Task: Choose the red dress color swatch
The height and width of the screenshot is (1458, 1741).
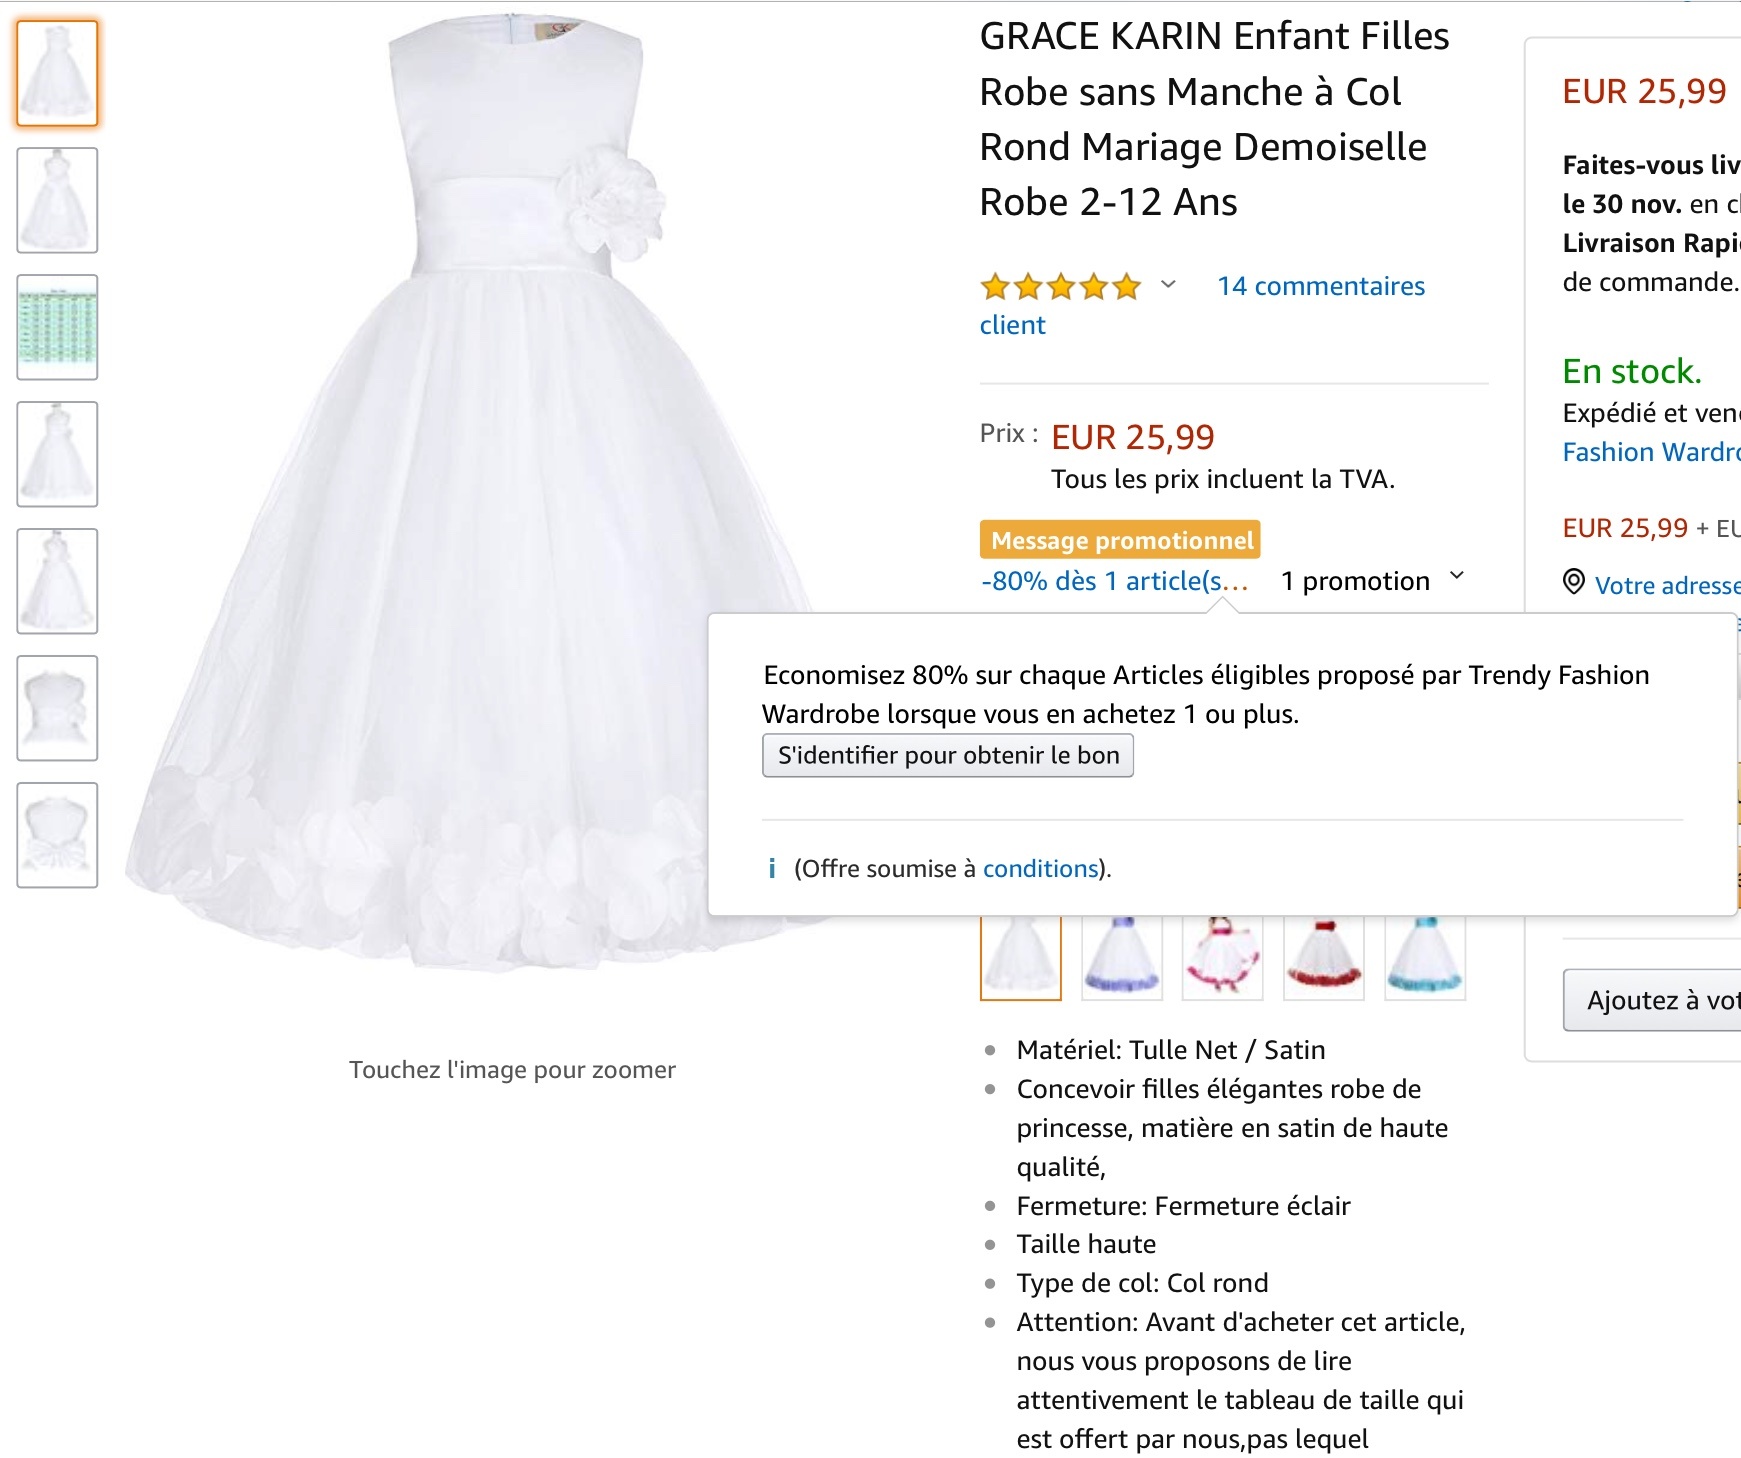Action: point(1323,957)
